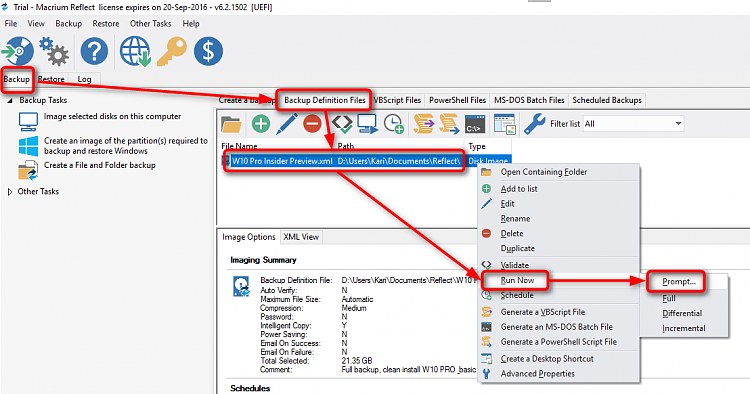
Task: Choose Generate an MS-DOS Batch File entry
Action: coord(559,327)
